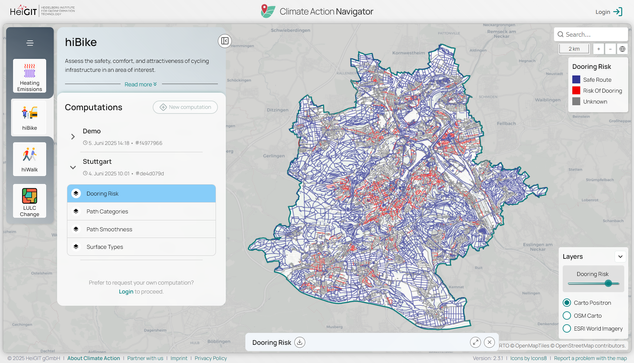This screenshot has height=363, width=634.
Task: Open Icons by Icons8 link
Action: [x=528, y=358]
